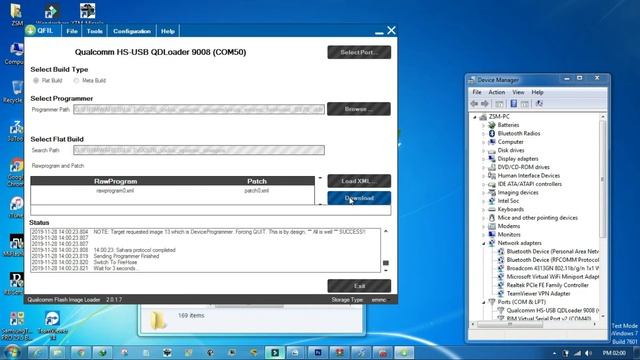The width and height of the screenshot is (640, 360).
Task: Click the Recycle Bin desktop icon
Action: tap(16, 87)
